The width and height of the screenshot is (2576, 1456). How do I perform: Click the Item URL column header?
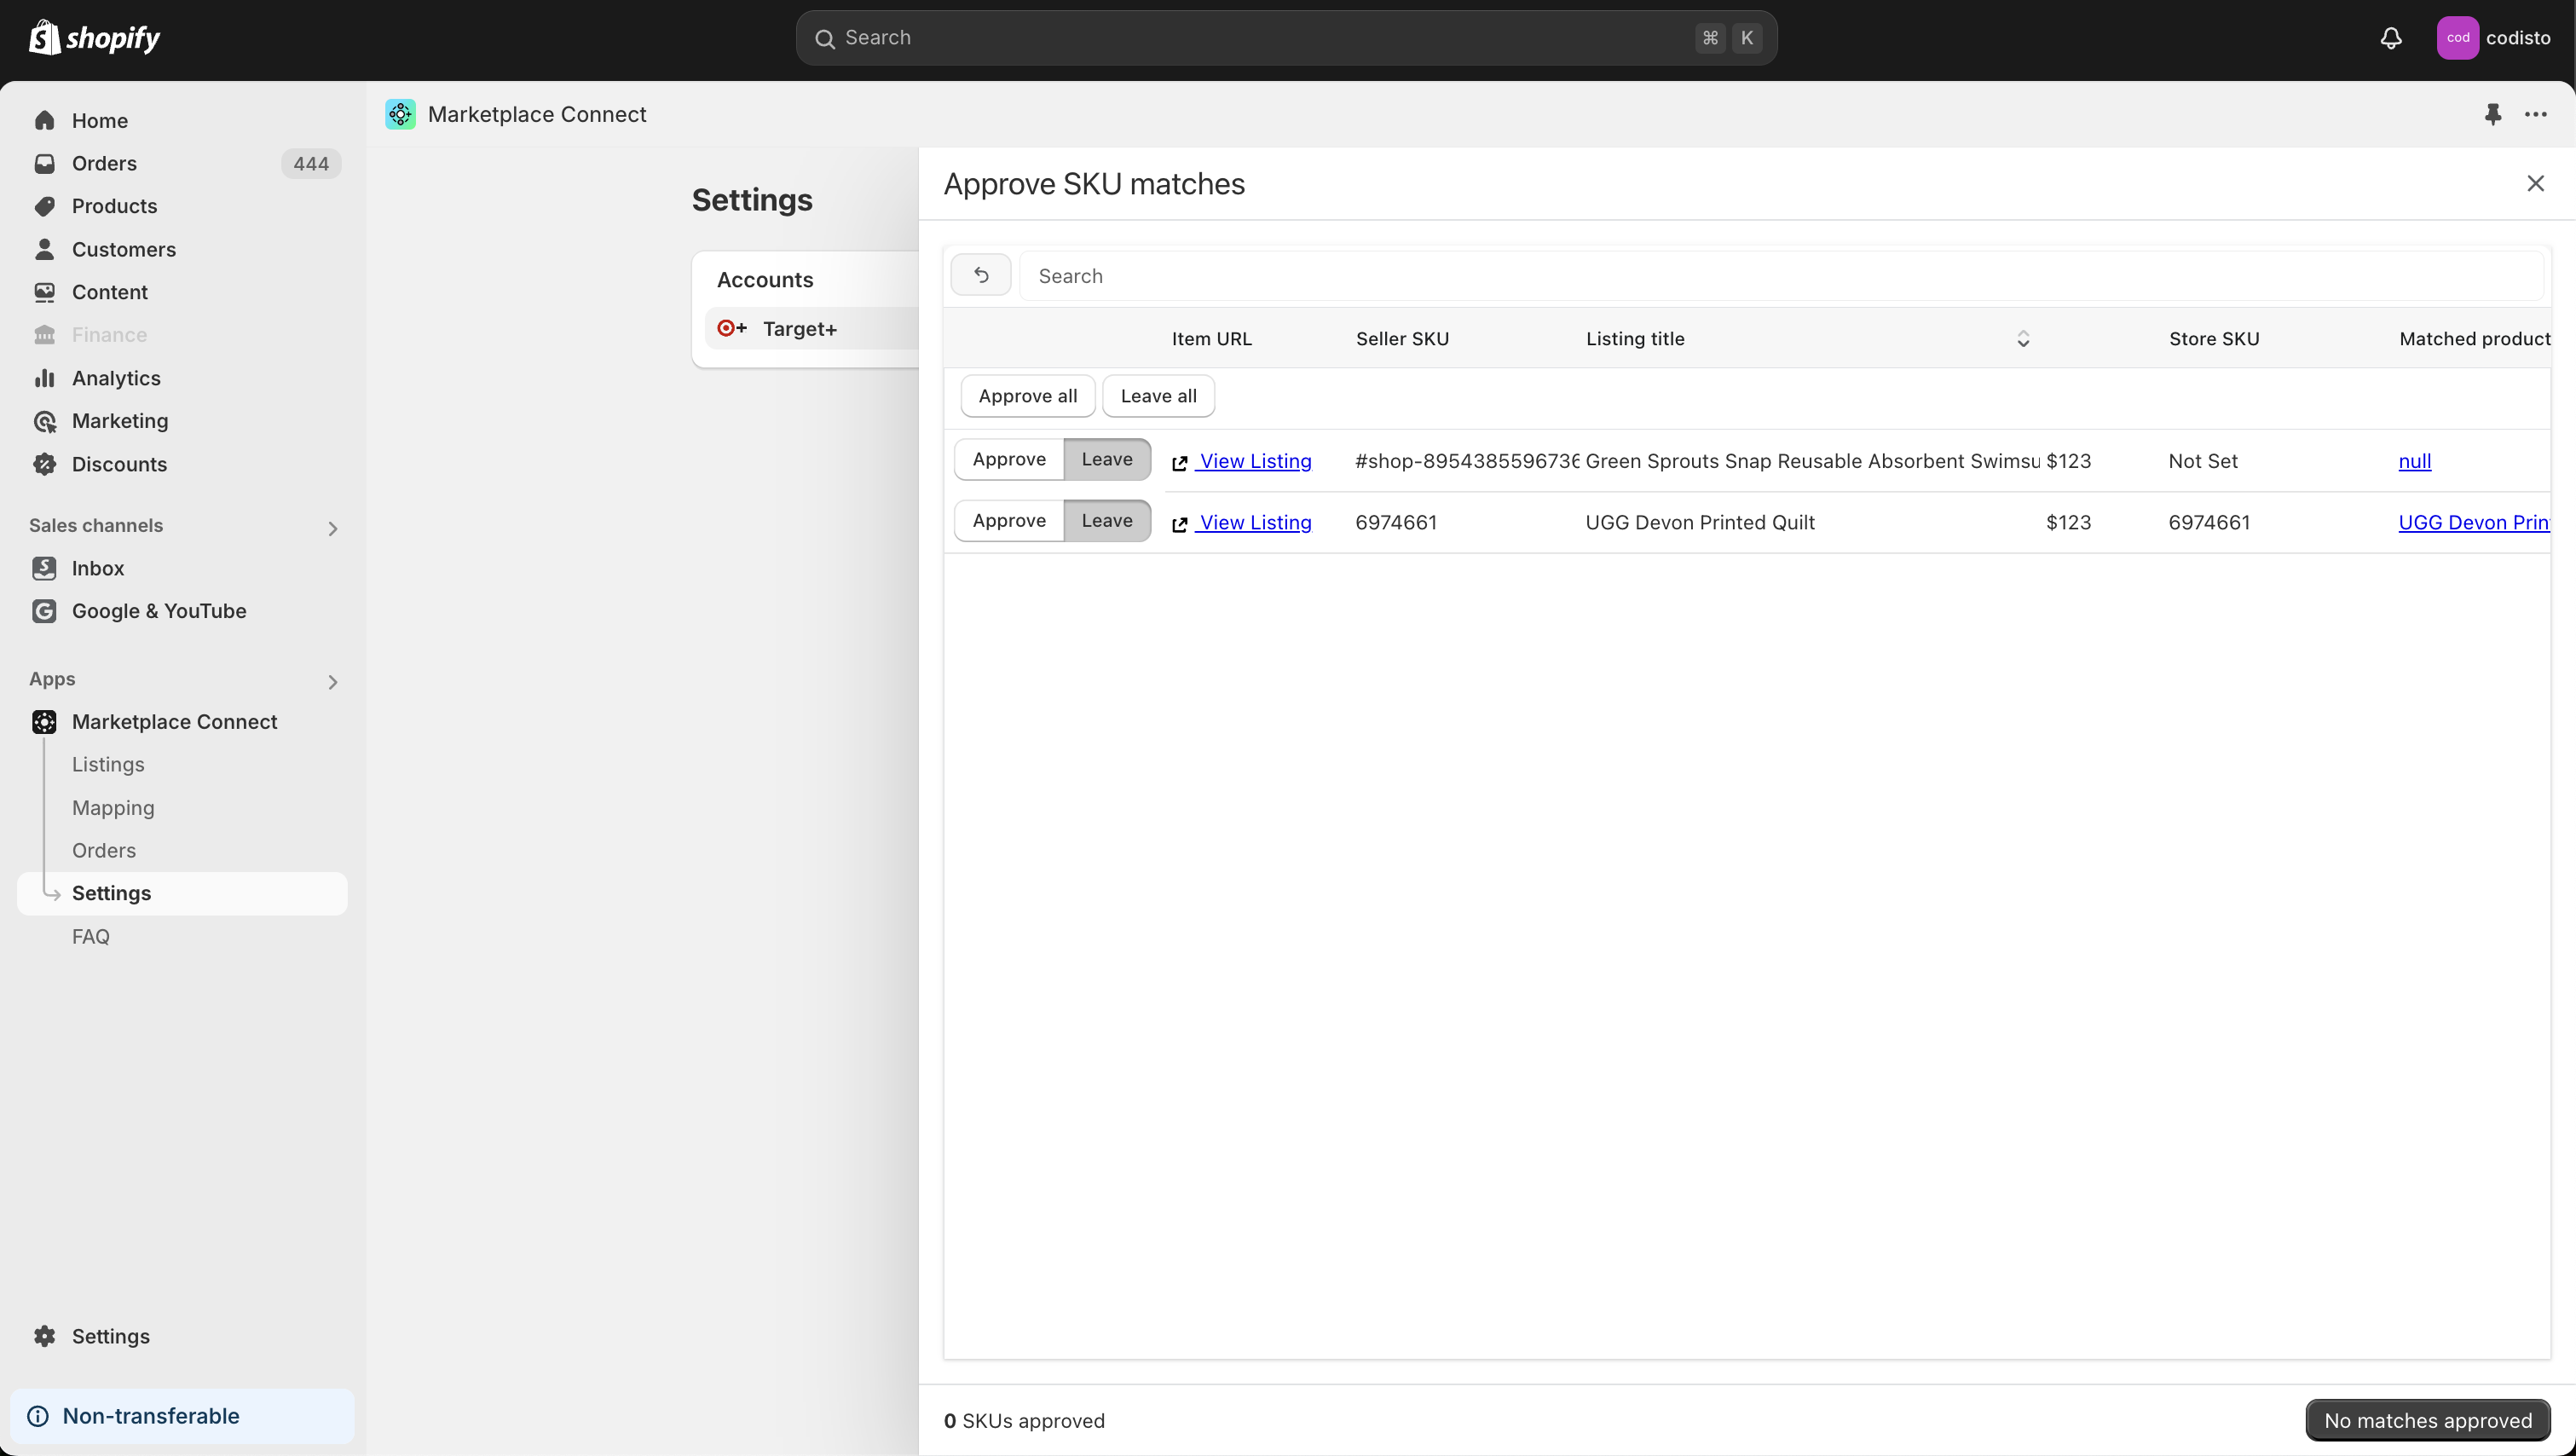pyautogui.click(x=1211, y=339)
